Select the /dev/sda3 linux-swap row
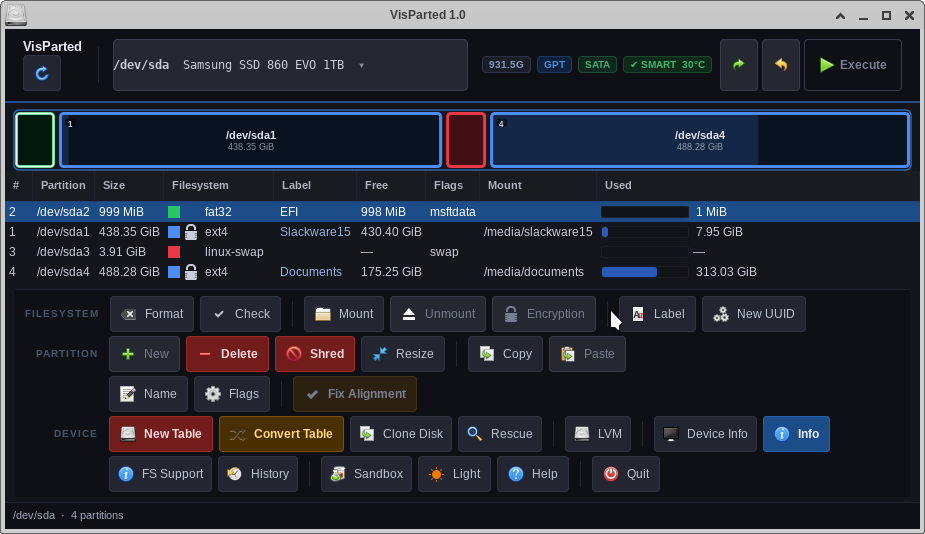This screenshot has height=534, width=925. pyautogui.click(x=462, y=252)
